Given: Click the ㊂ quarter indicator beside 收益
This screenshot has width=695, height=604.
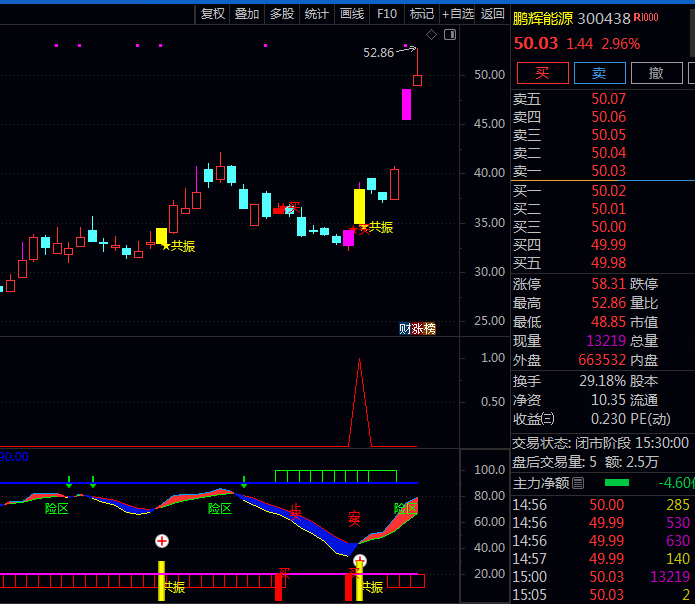Looking at the screenshot, I should (548, 419).
